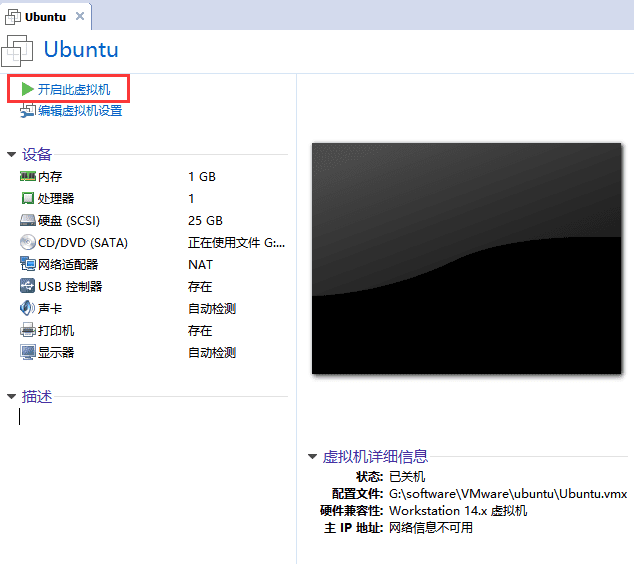
Task: Click the sound card speaker icon
Action: click(27, 308)
